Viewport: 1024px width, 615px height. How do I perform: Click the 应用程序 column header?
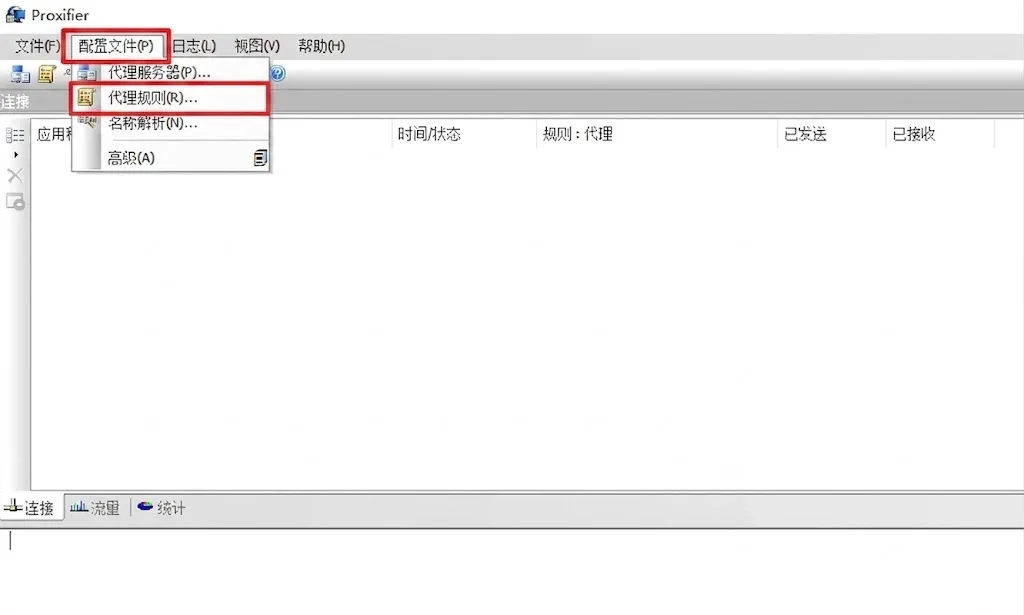[52, 134]
